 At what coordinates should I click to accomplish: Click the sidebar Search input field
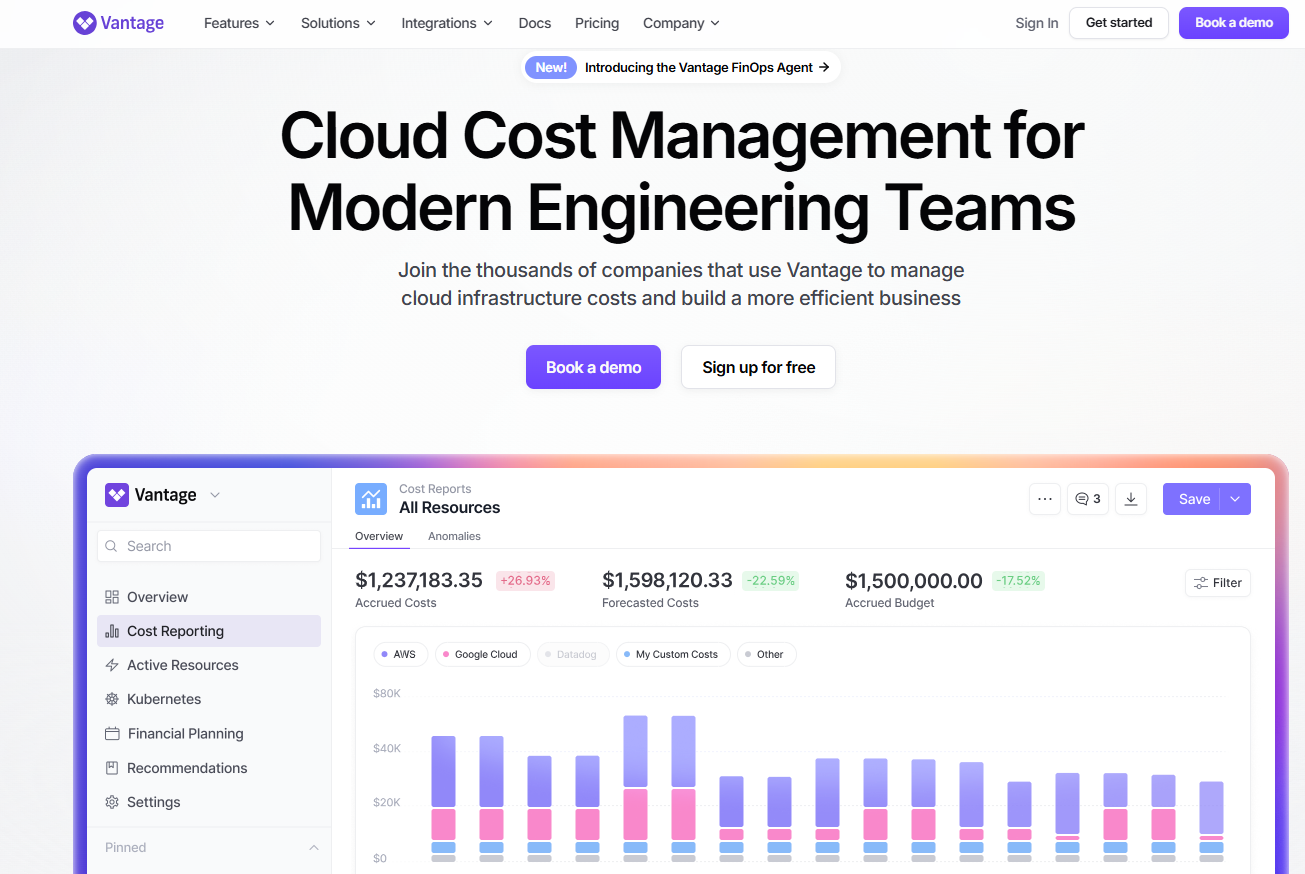click(209, 546)
